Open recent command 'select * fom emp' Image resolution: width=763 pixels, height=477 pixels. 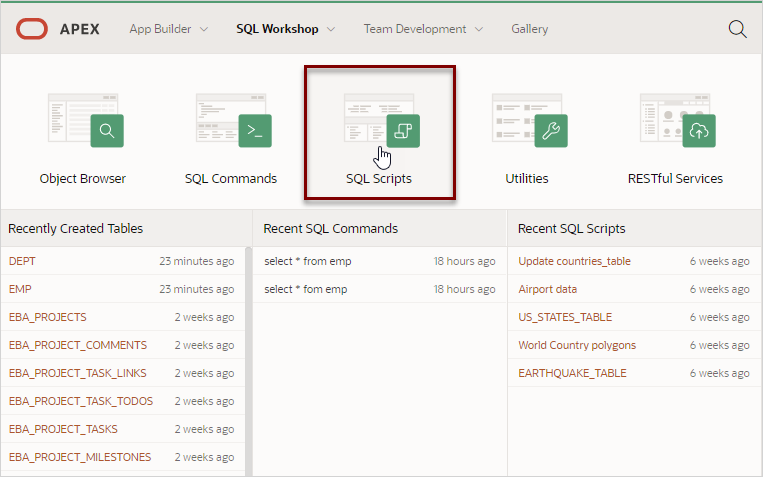pos(306,289)
